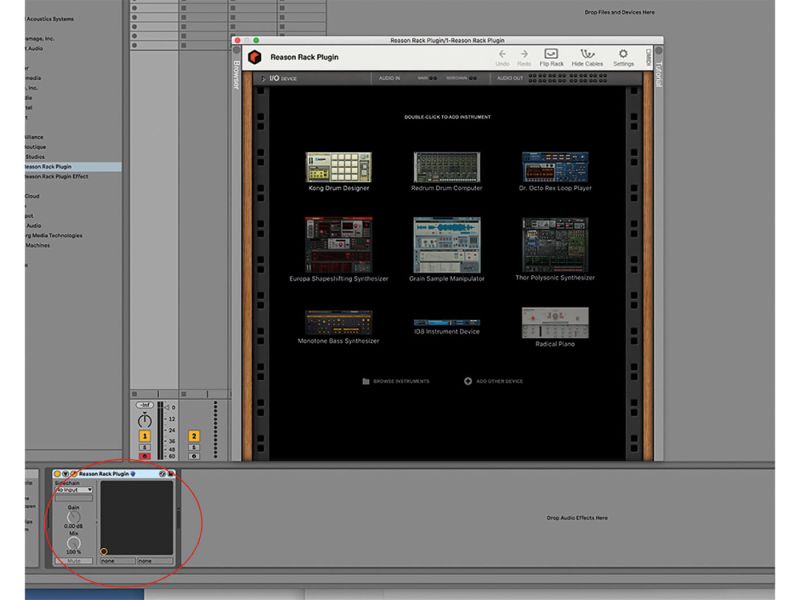800x600 pixels.
Task: Open the sidechain Audio Input dropdown
Action: [74, 490]
